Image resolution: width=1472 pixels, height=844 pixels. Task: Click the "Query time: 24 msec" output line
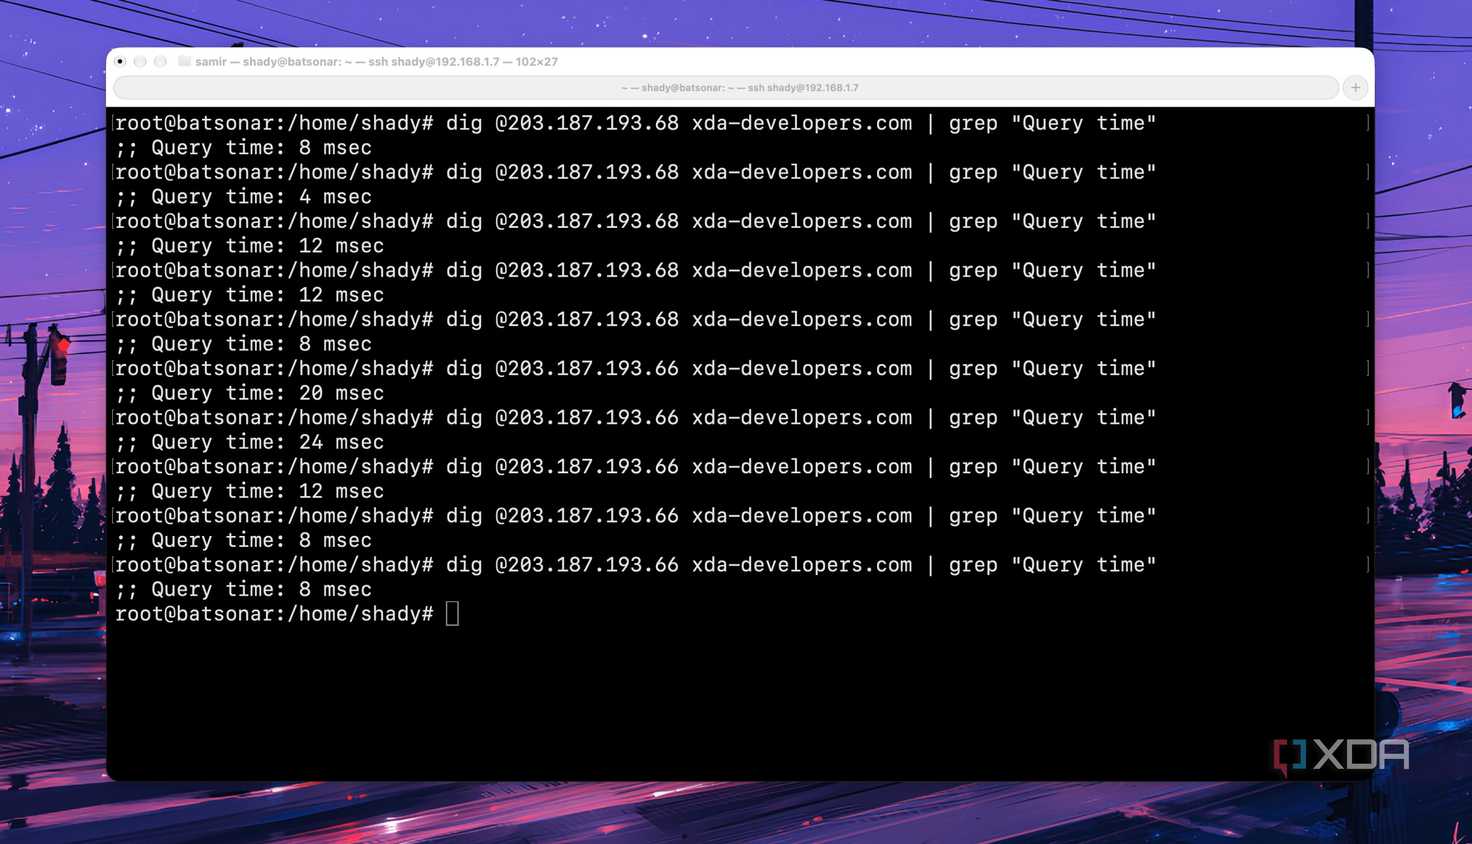click(x=249, y=442)
